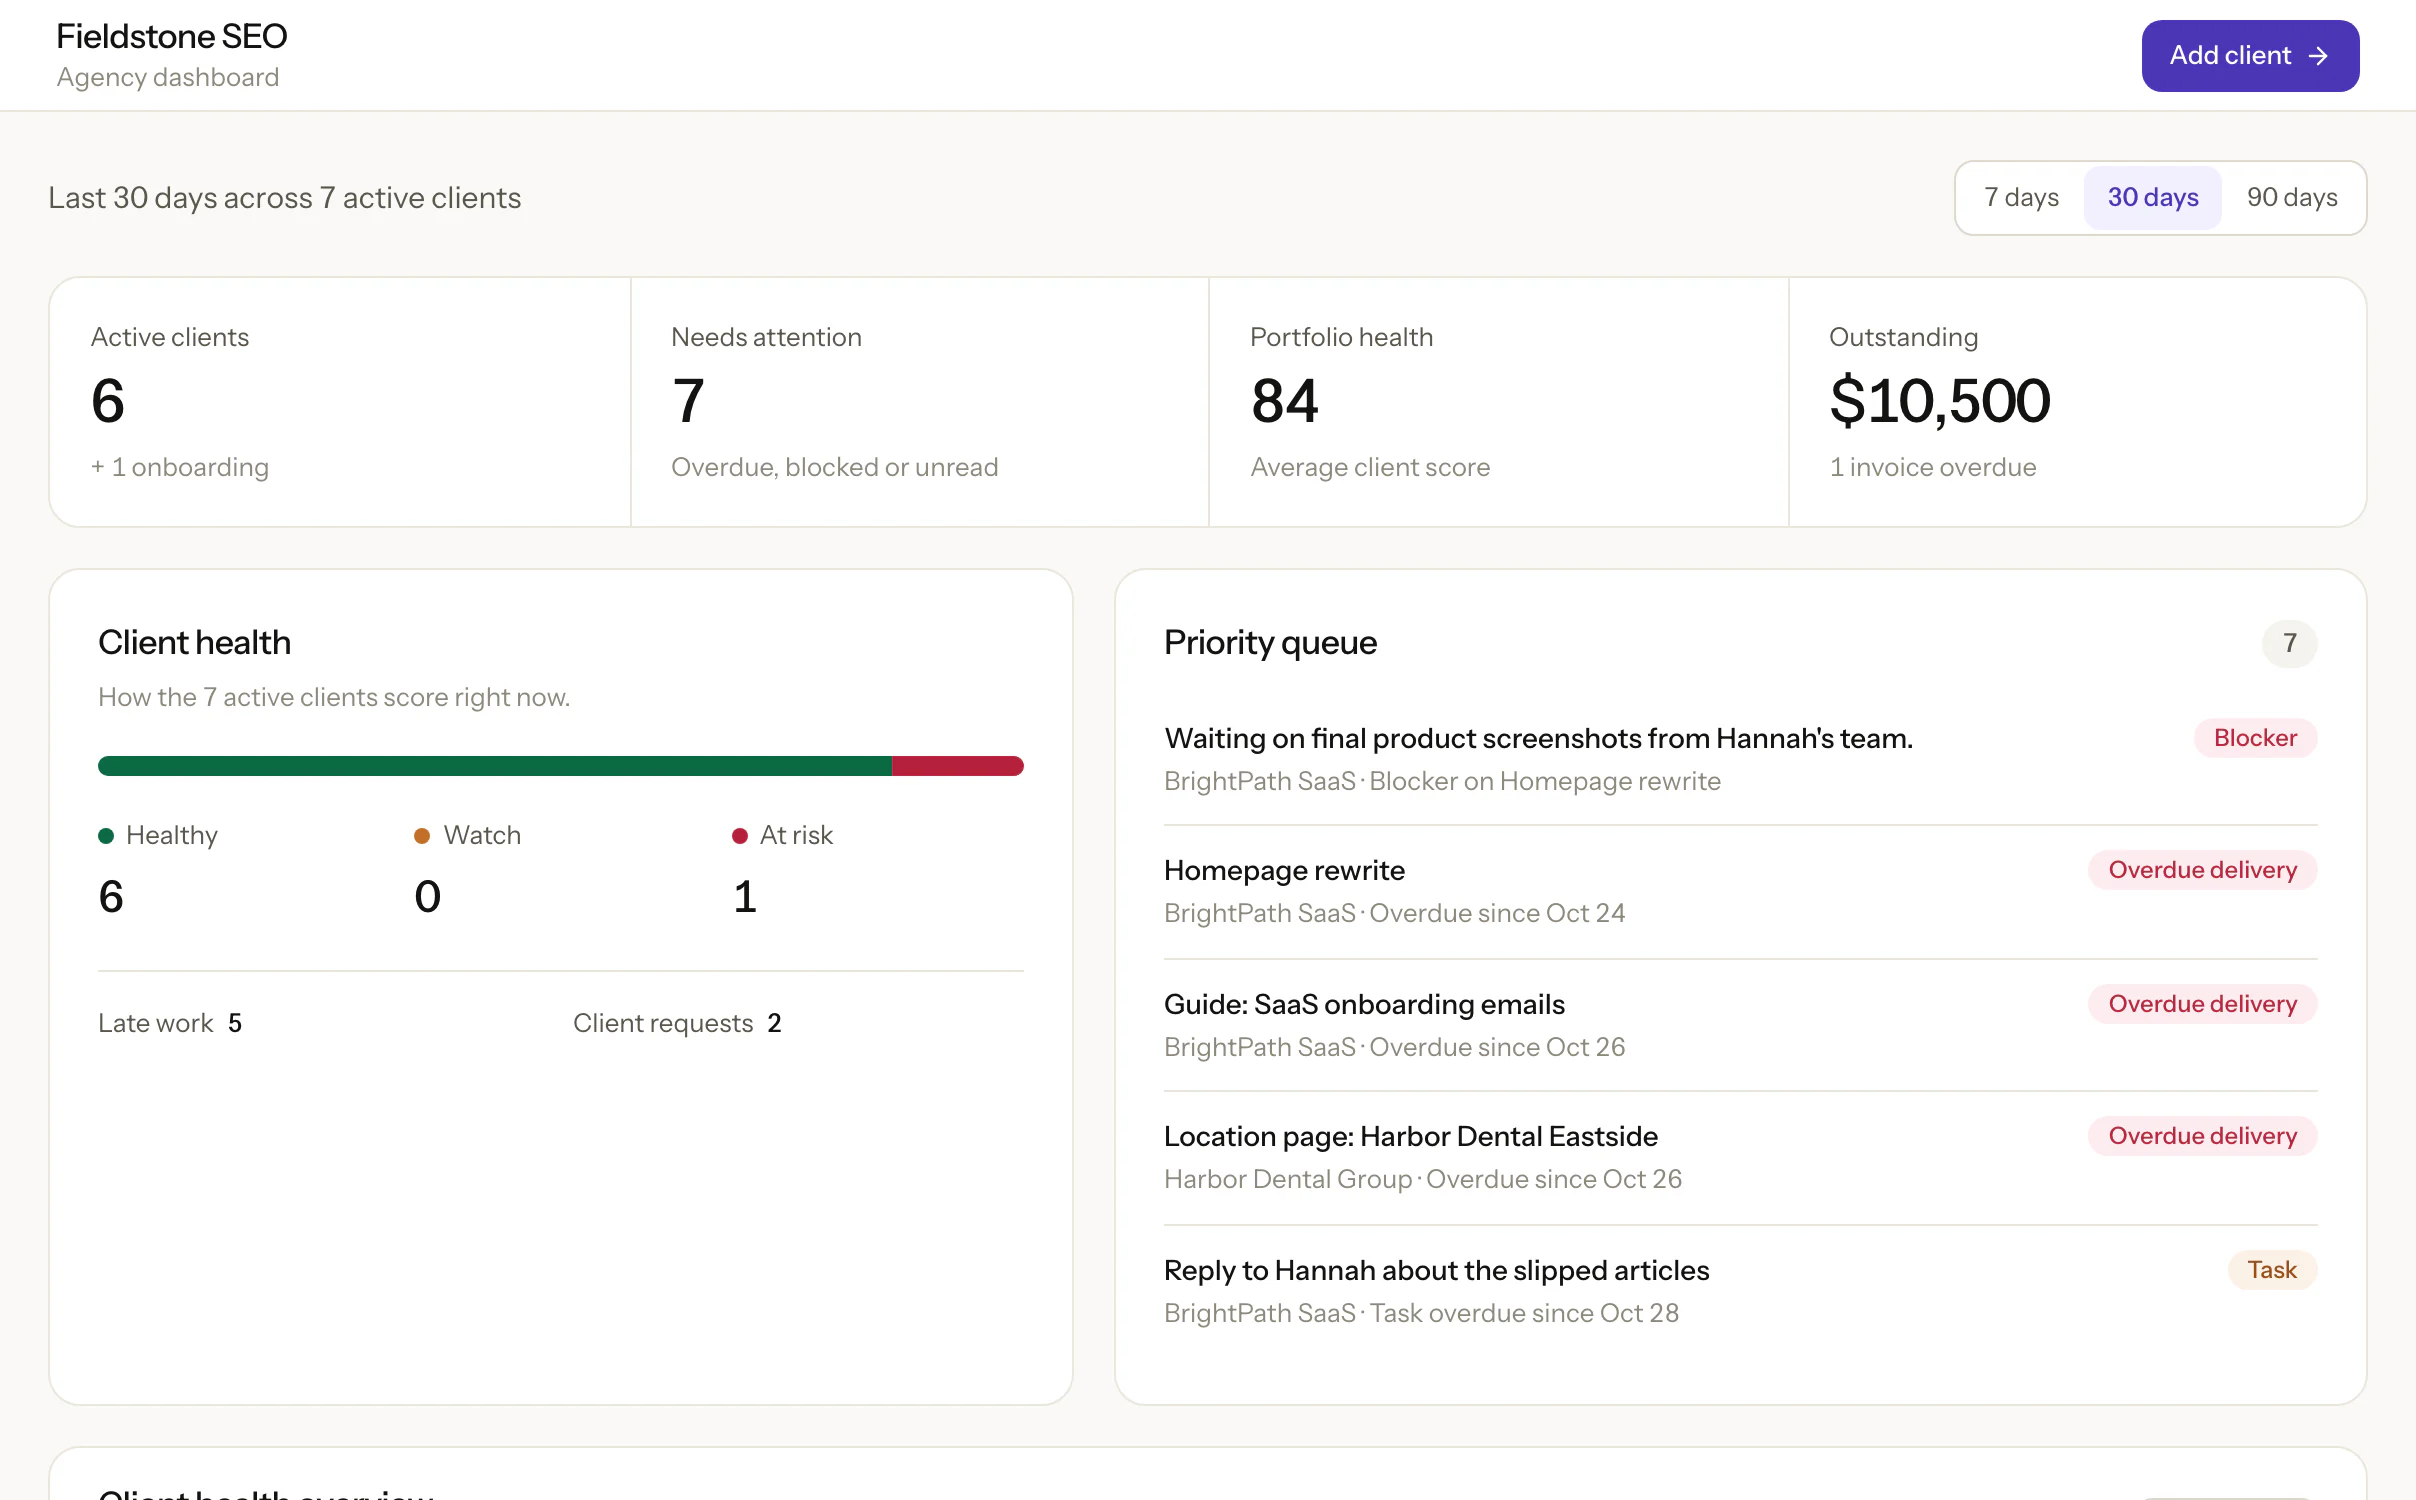
Task: Click the red At risk legend dot
Action: [740, 836]
